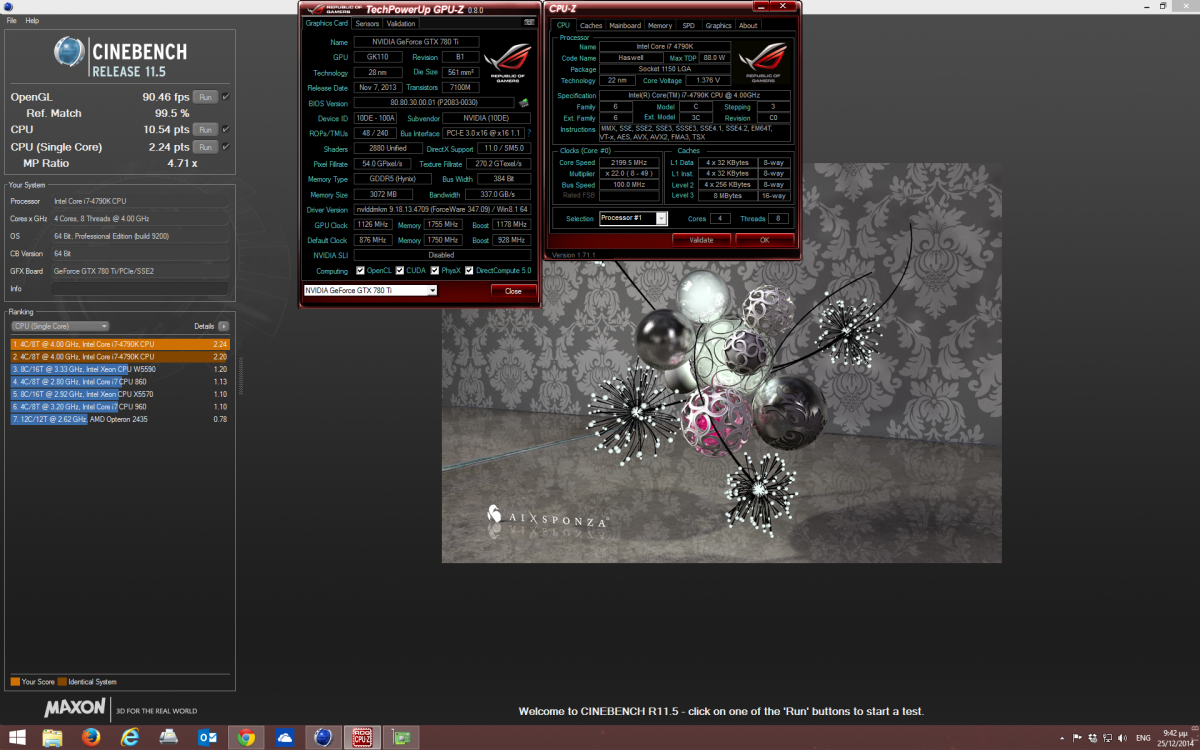
Task: Open the printer icon on the taskbar
Action: click(x=168, y=738)
